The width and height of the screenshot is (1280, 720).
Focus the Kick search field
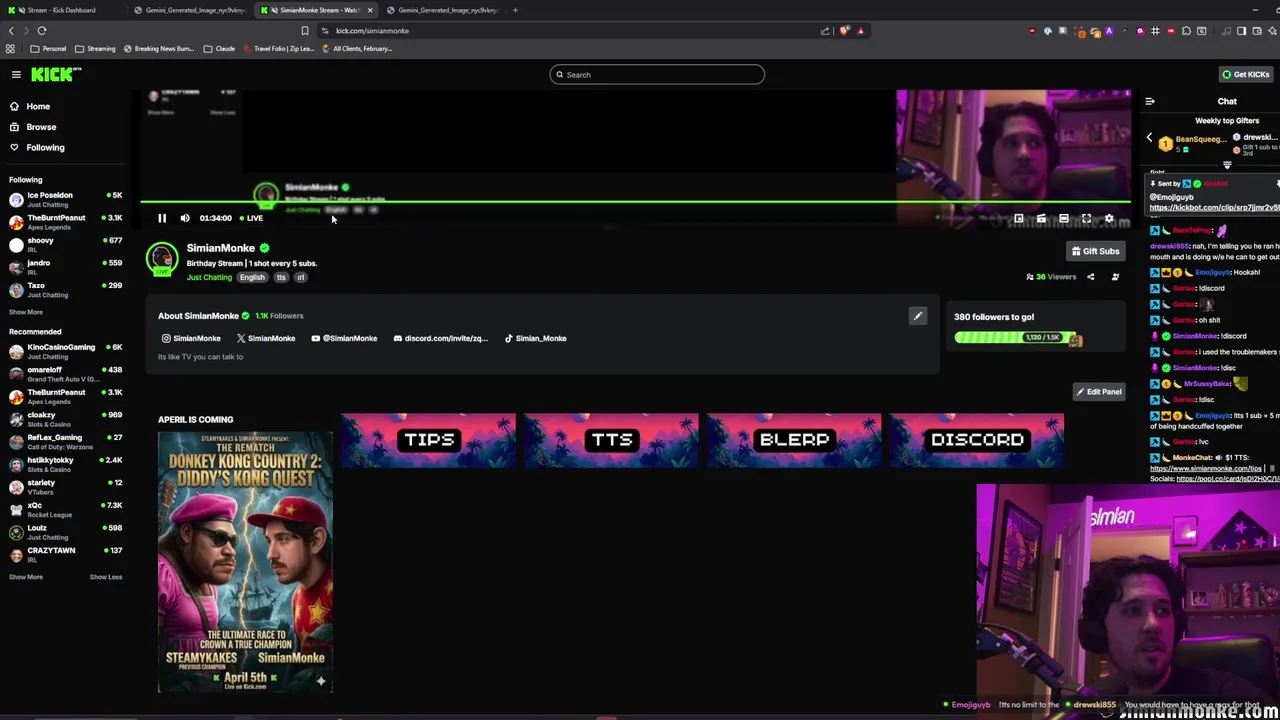[657, 74]
